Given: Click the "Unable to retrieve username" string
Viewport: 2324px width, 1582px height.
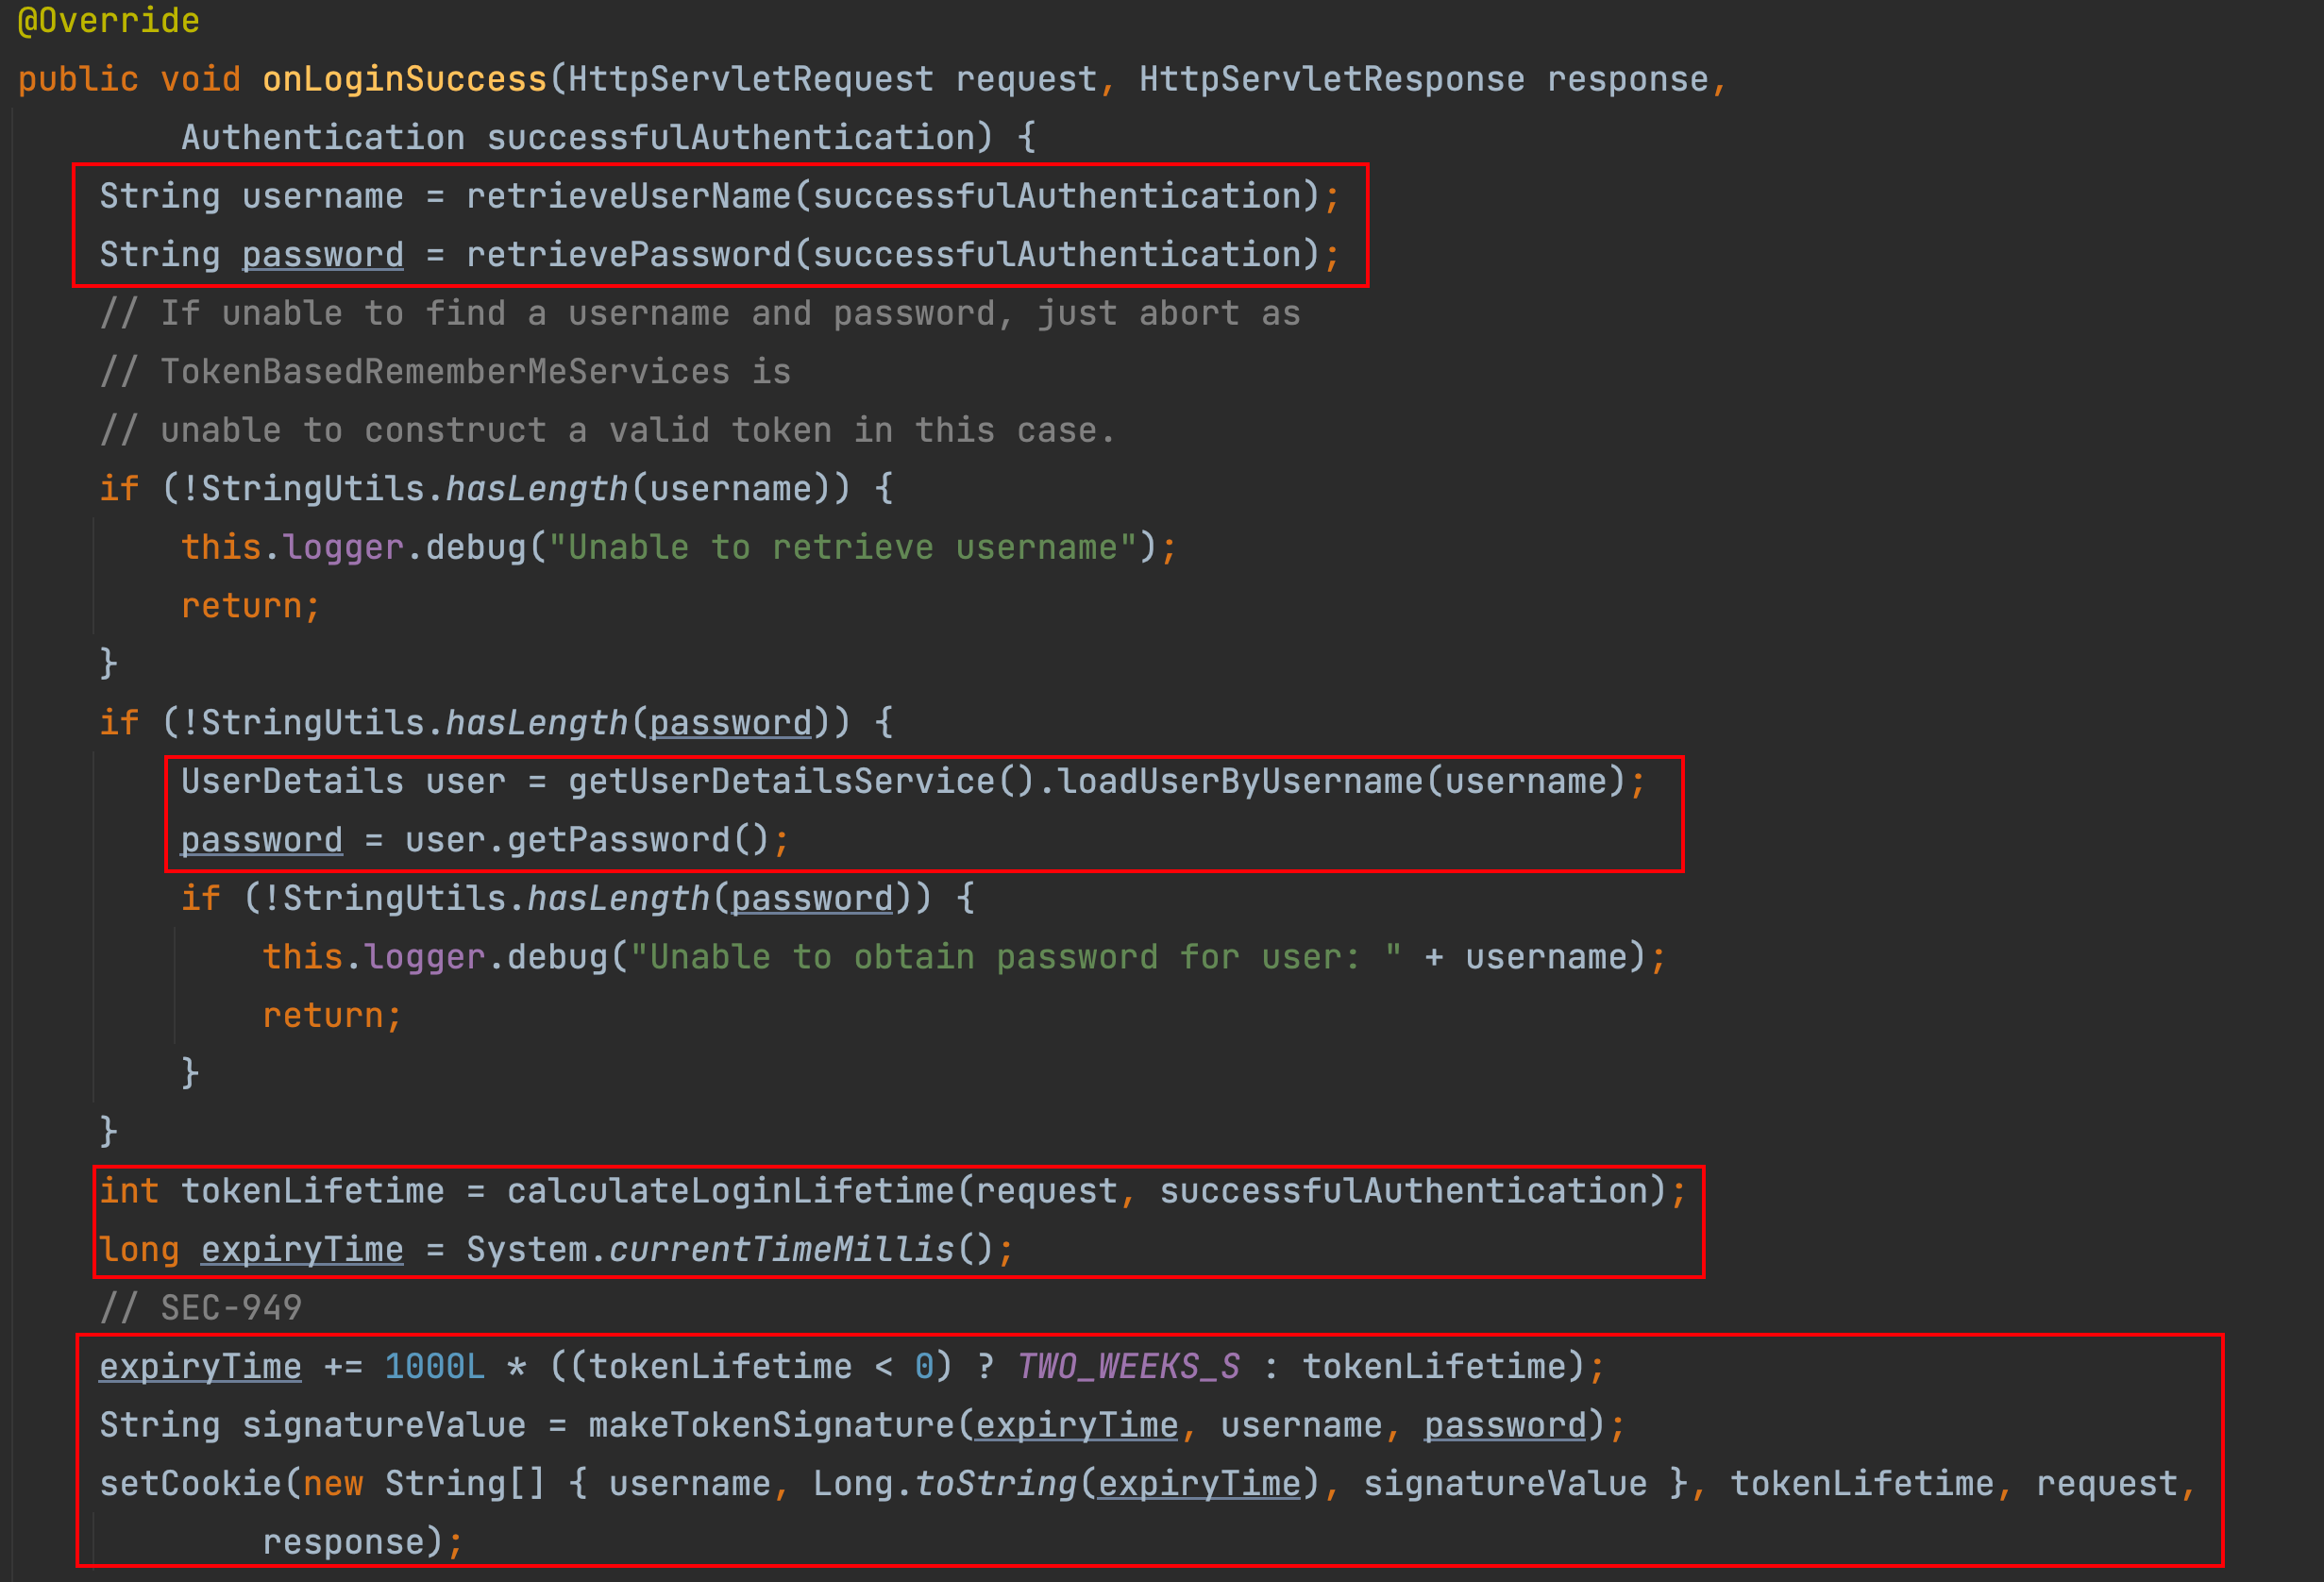Looking at the screenshot, I should 842,548.
